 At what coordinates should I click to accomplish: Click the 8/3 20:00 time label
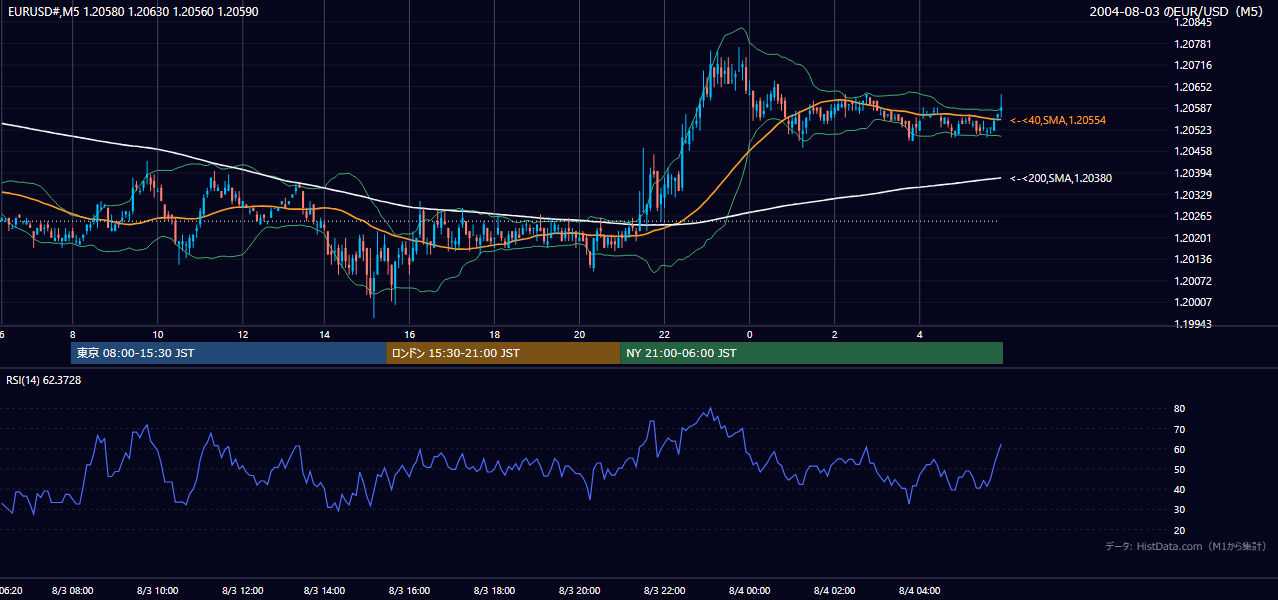coord(580,591)
